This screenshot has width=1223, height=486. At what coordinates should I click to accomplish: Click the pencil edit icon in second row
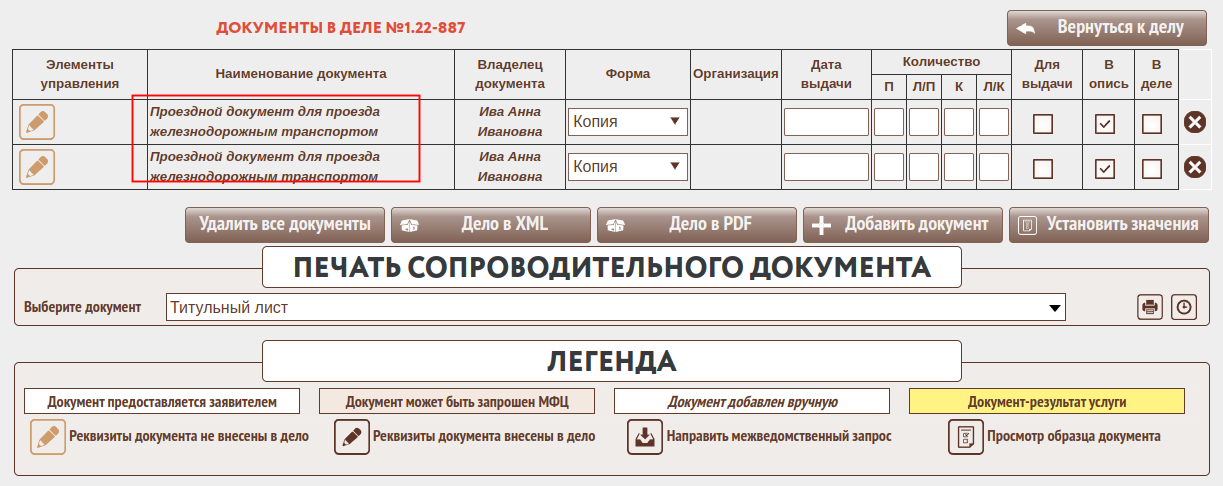37,167
